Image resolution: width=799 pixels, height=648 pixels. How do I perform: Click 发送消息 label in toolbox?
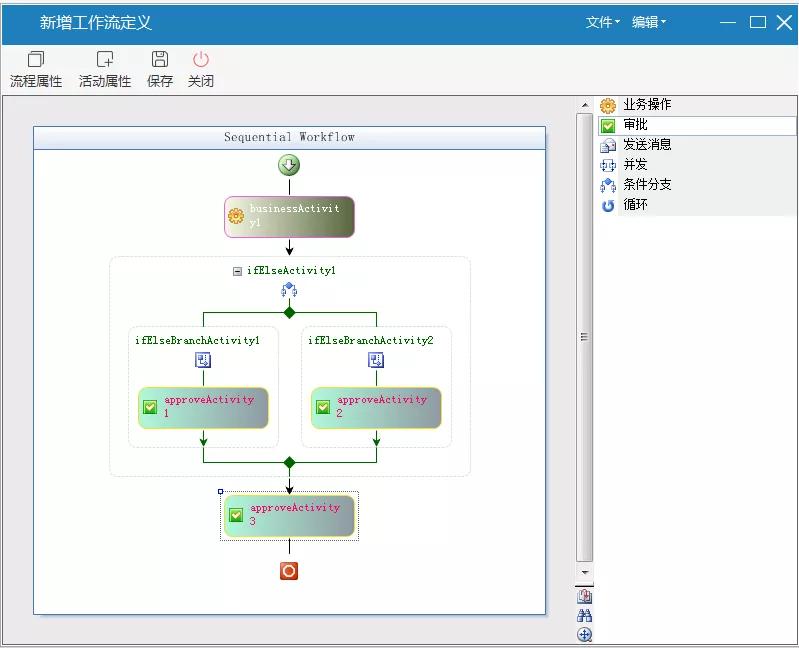click(647, 145)
